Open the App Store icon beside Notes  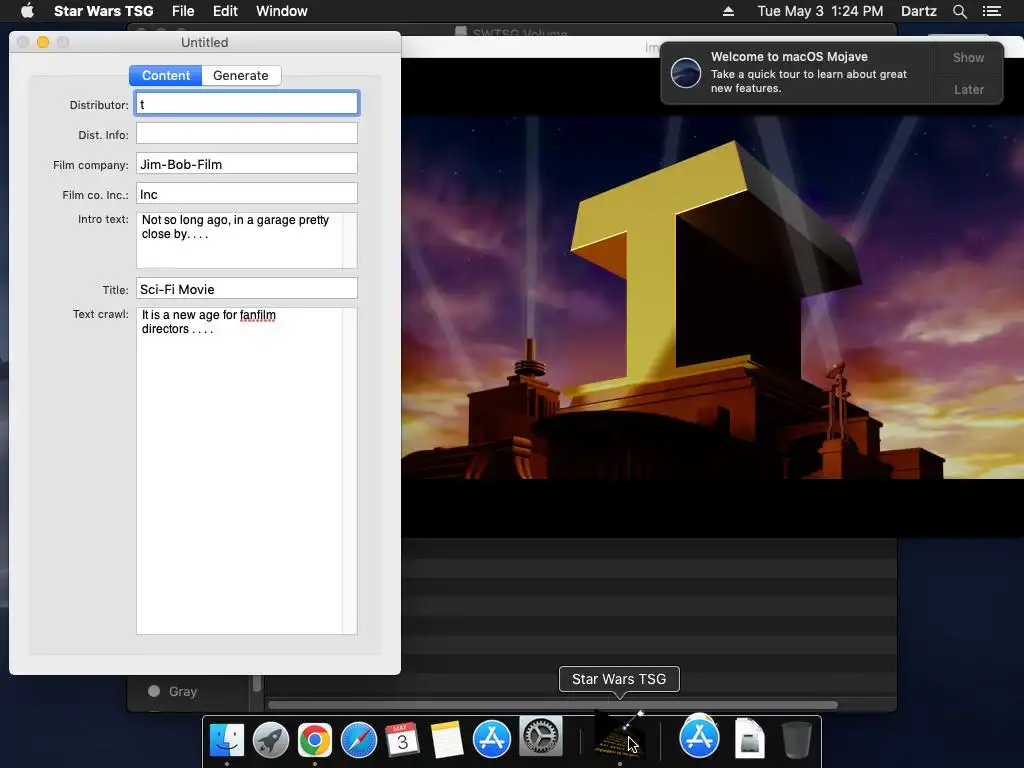coord(491,740)
